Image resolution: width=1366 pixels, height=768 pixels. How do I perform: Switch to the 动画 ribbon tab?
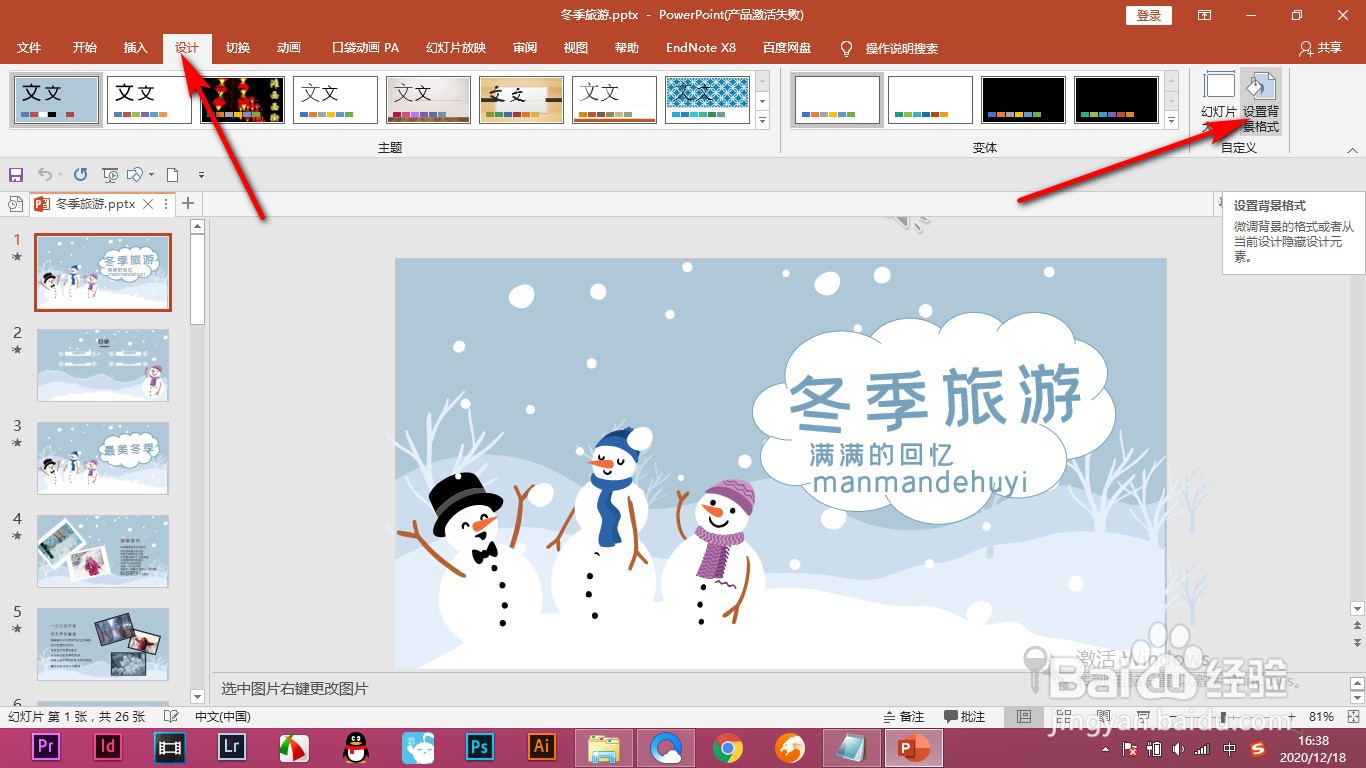click(289, 48)
